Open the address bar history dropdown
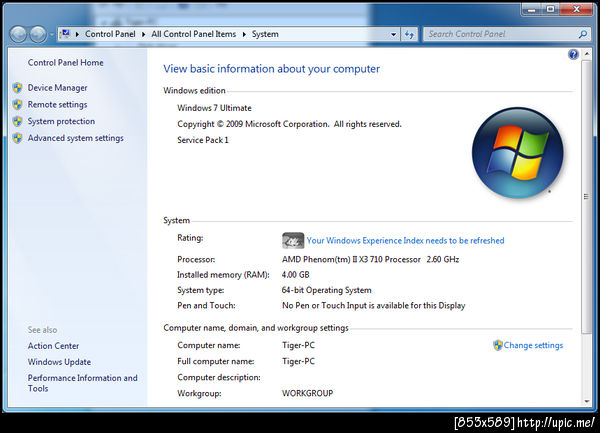This screenshot has height=433, width=600. [x=393, y=34]
